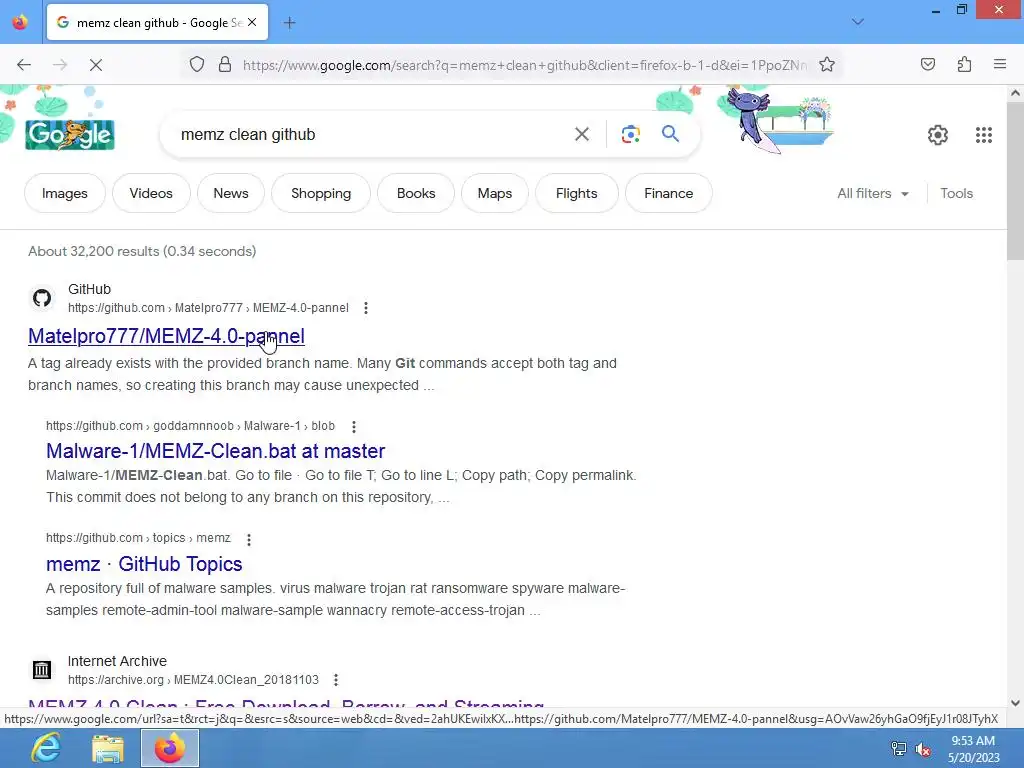
Task: Click Firefox taskbar button
Action: 170,748
